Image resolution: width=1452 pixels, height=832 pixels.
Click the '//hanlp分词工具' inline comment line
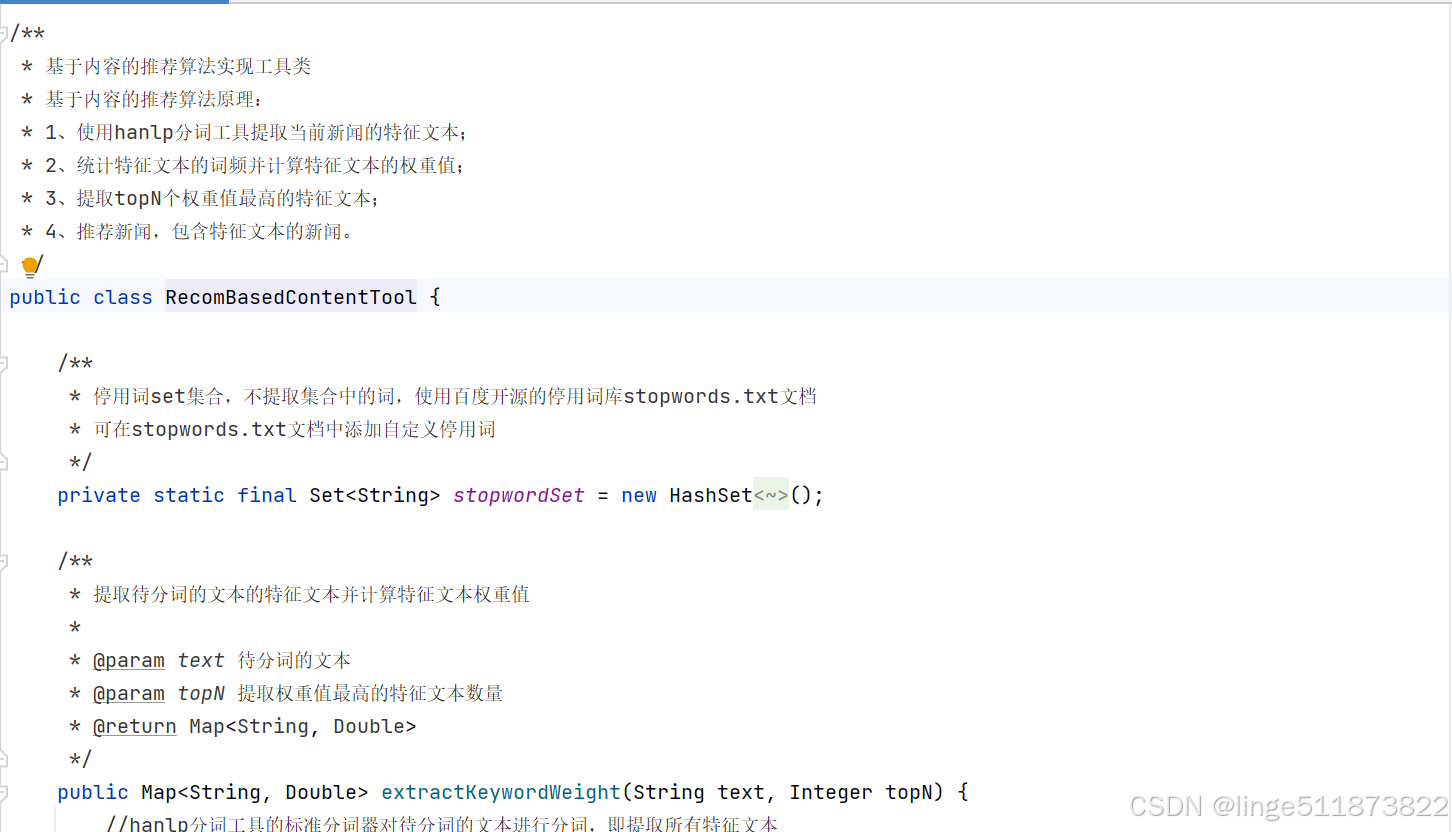(442, 825)
